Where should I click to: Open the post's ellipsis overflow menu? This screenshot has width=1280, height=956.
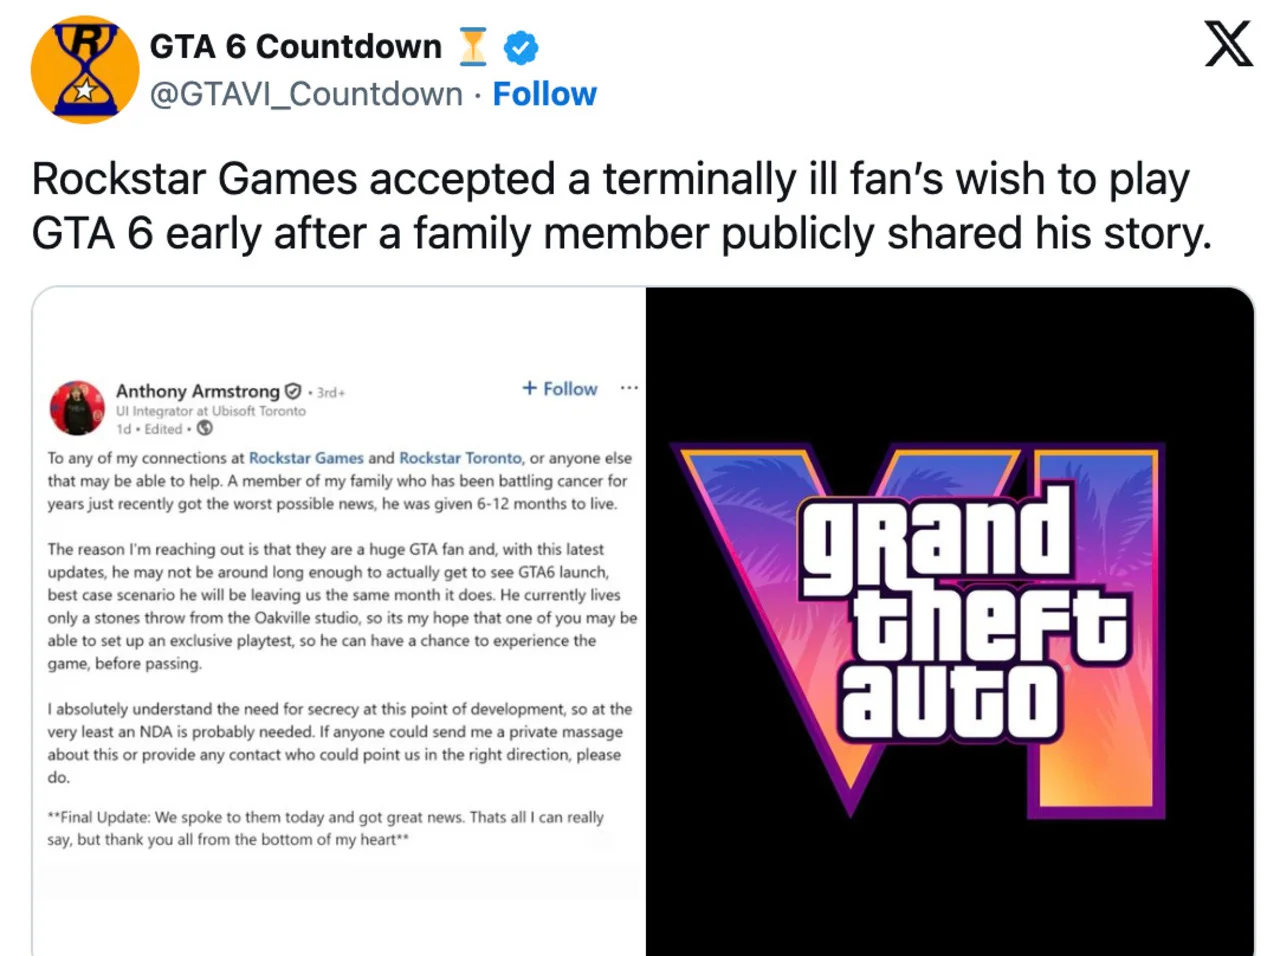628,389
